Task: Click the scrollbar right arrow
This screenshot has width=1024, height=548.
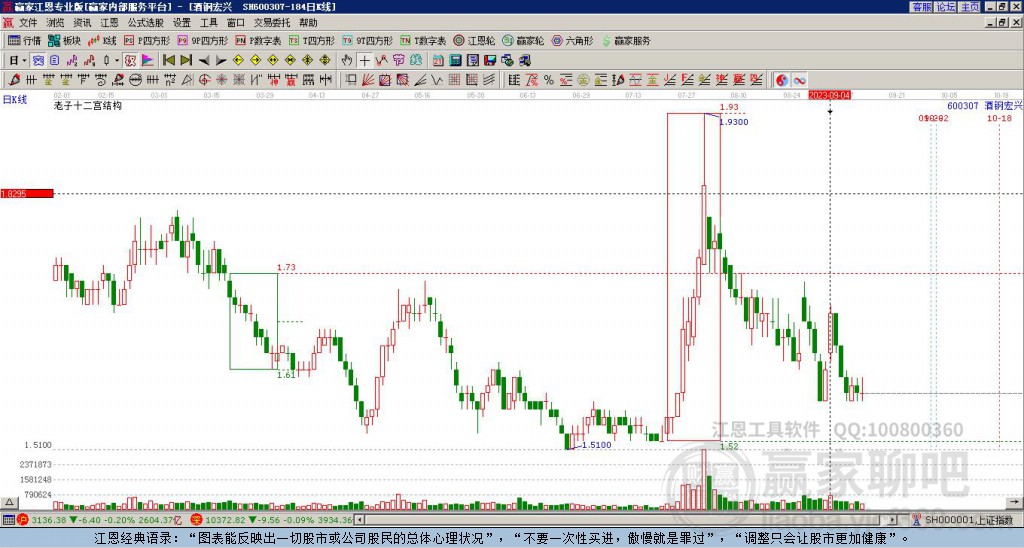Action: click(x=893, y=520)
